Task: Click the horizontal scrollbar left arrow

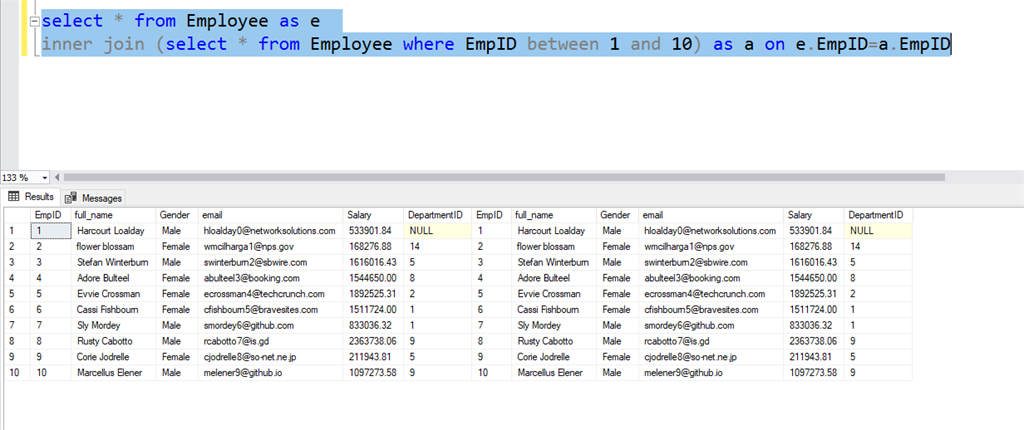Action: click(x=57, y=177)
